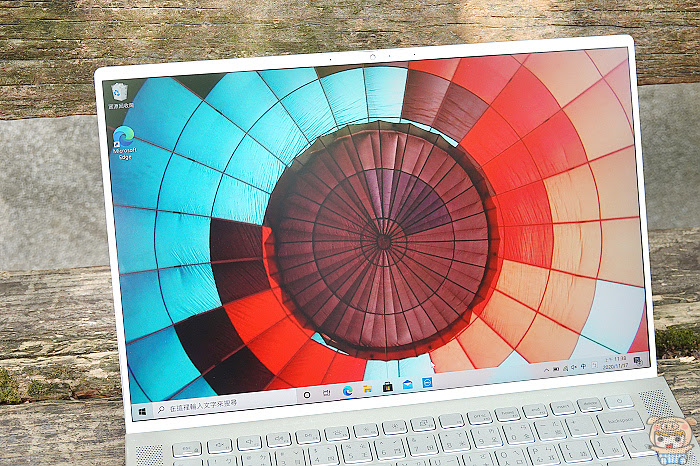Click the battery status tray icon

pos(556,369)
